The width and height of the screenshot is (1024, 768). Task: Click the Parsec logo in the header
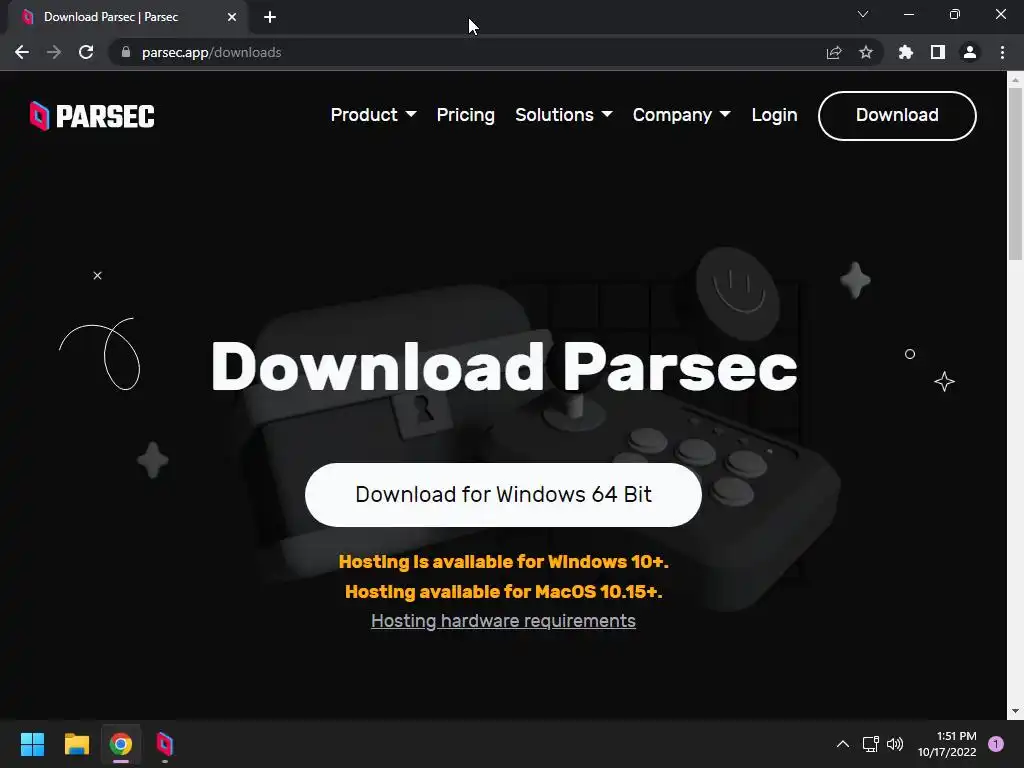click(x=92, y=116)
